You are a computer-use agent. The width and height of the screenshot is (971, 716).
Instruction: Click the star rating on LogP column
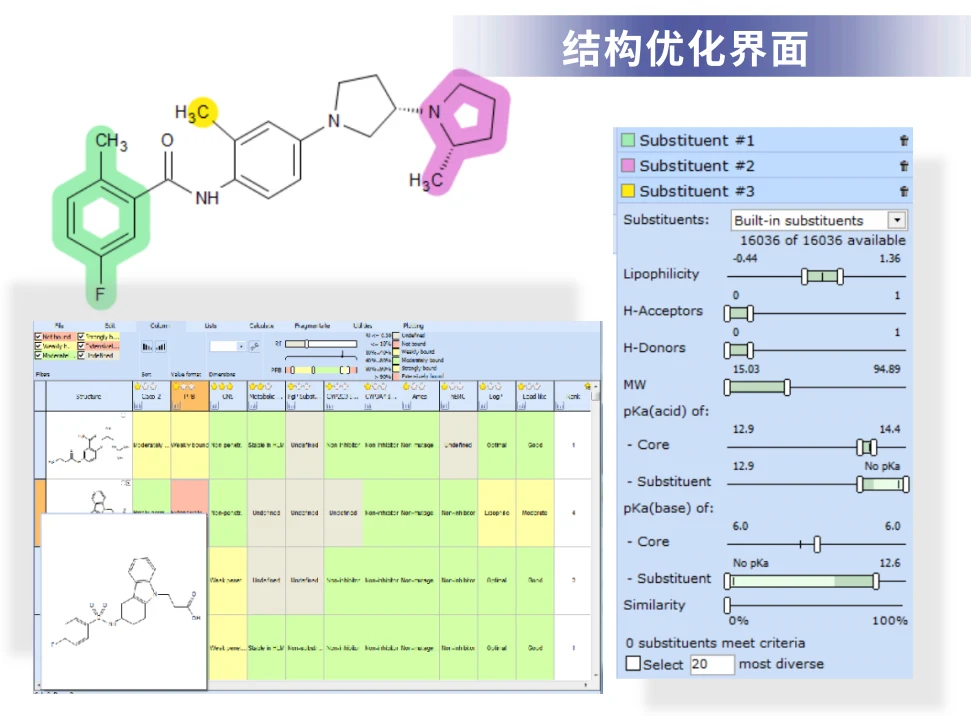click(x=490, y=386)
